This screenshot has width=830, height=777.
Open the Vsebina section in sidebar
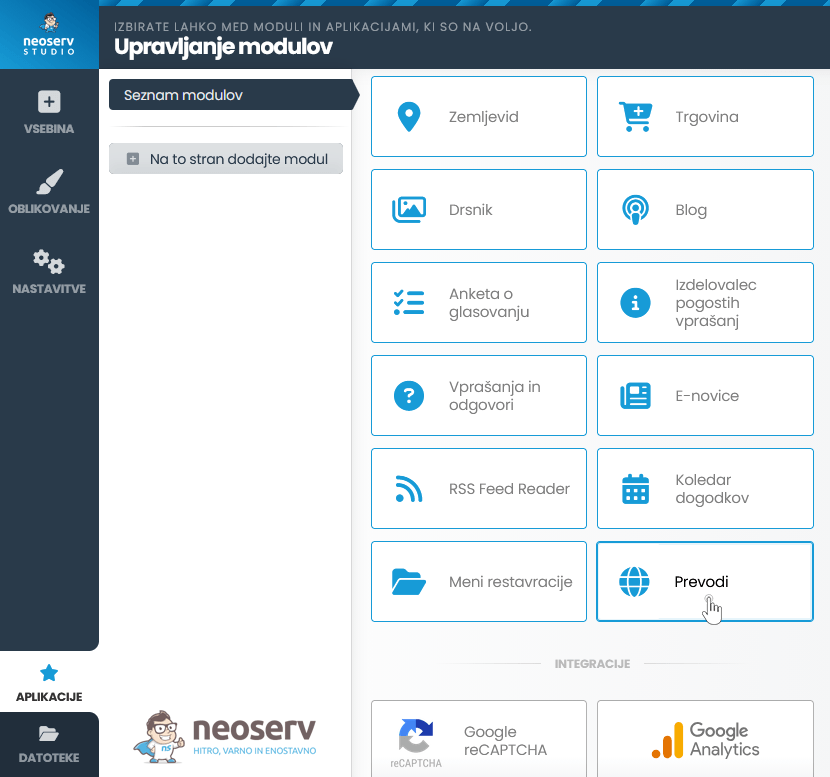[x=49, y=113]
